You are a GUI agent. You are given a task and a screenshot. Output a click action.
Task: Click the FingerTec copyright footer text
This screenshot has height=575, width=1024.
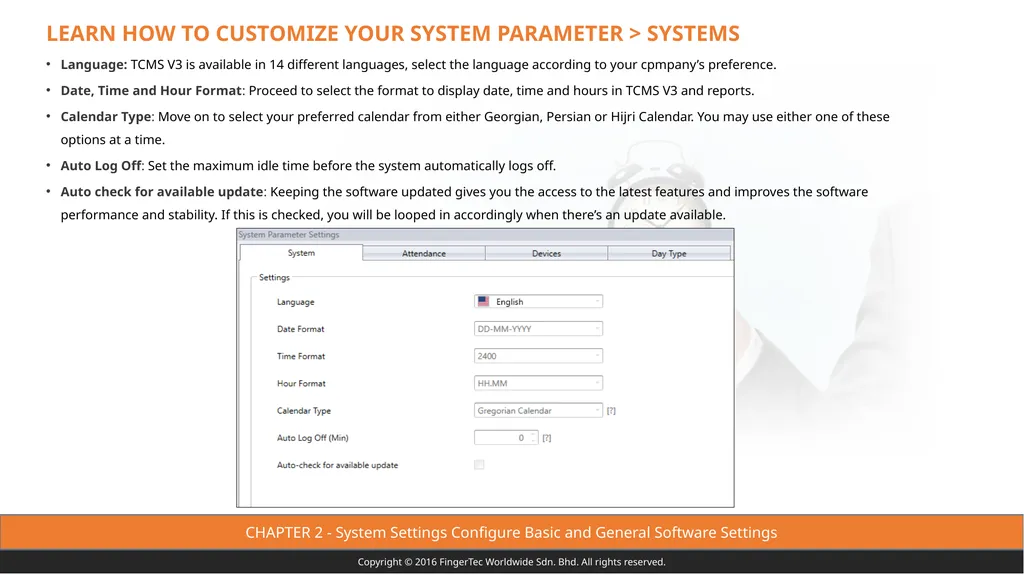pos(511,562)
